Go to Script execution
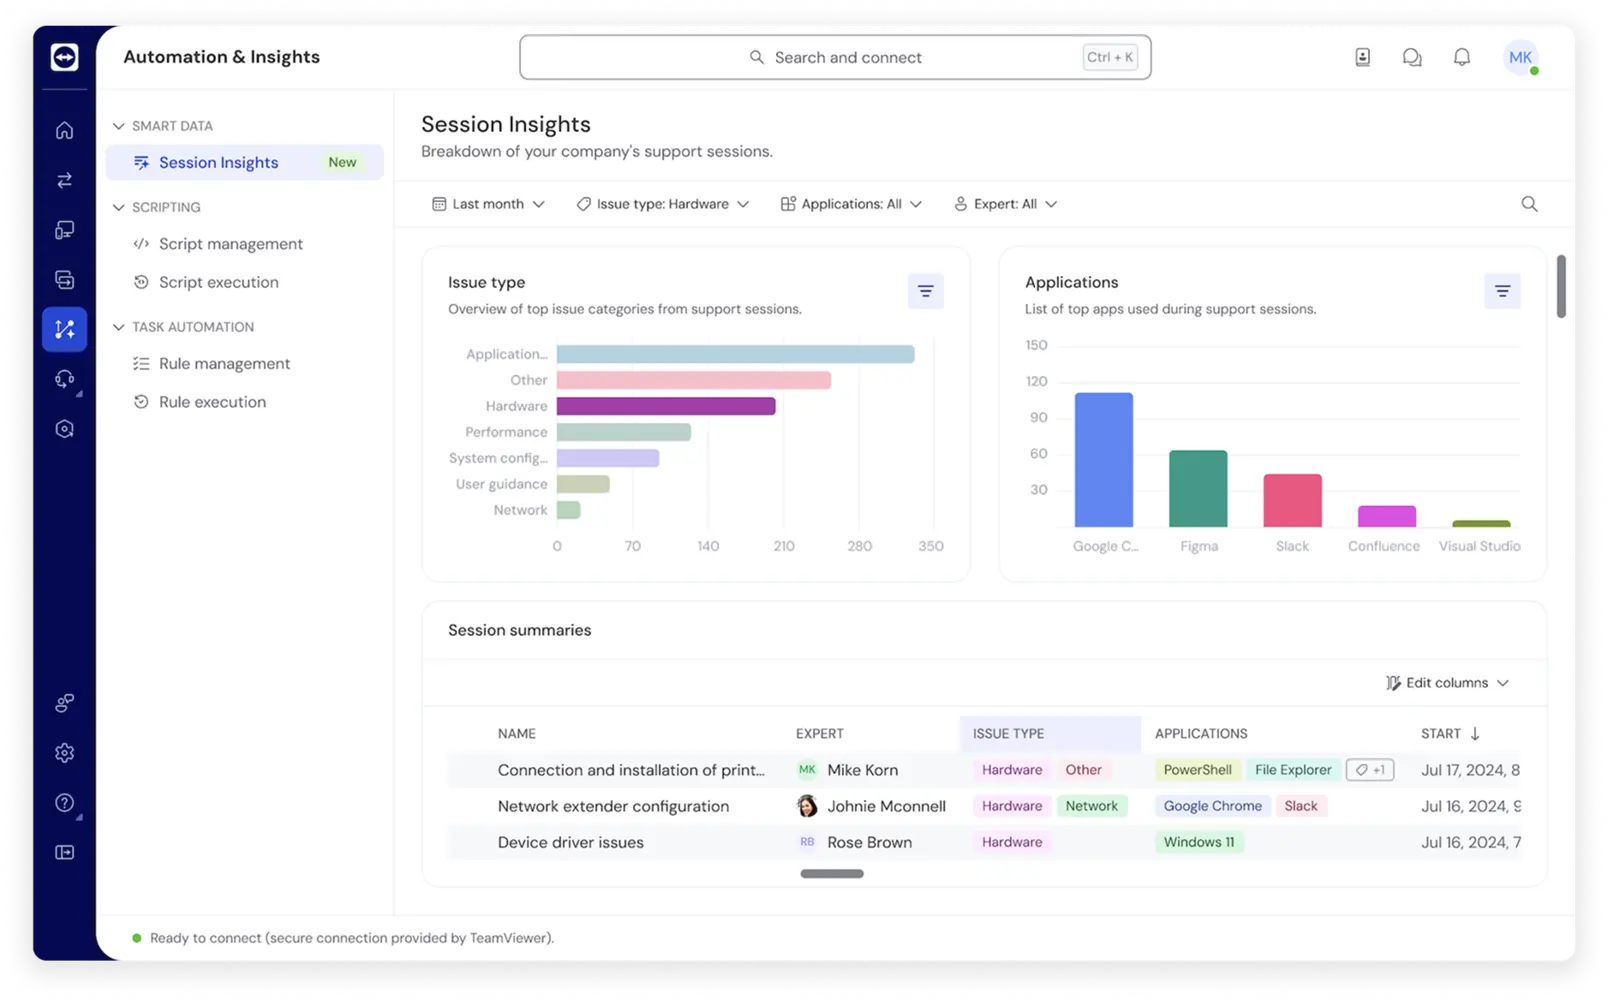The image size is (1608, 1000). point(206,282)
